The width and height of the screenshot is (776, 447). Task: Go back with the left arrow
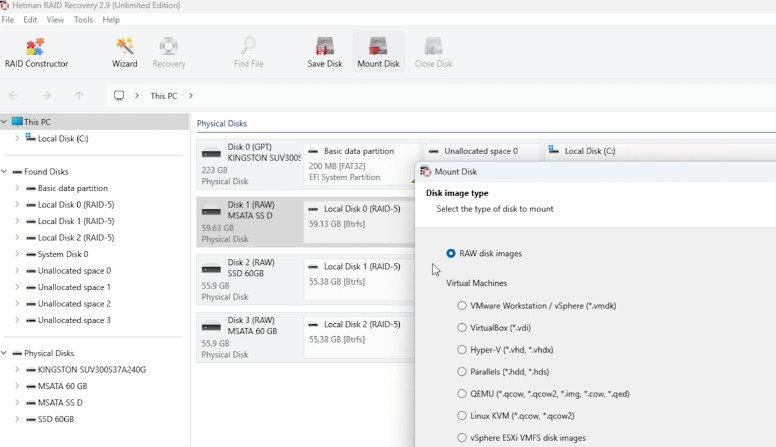[x=13, y=96]
